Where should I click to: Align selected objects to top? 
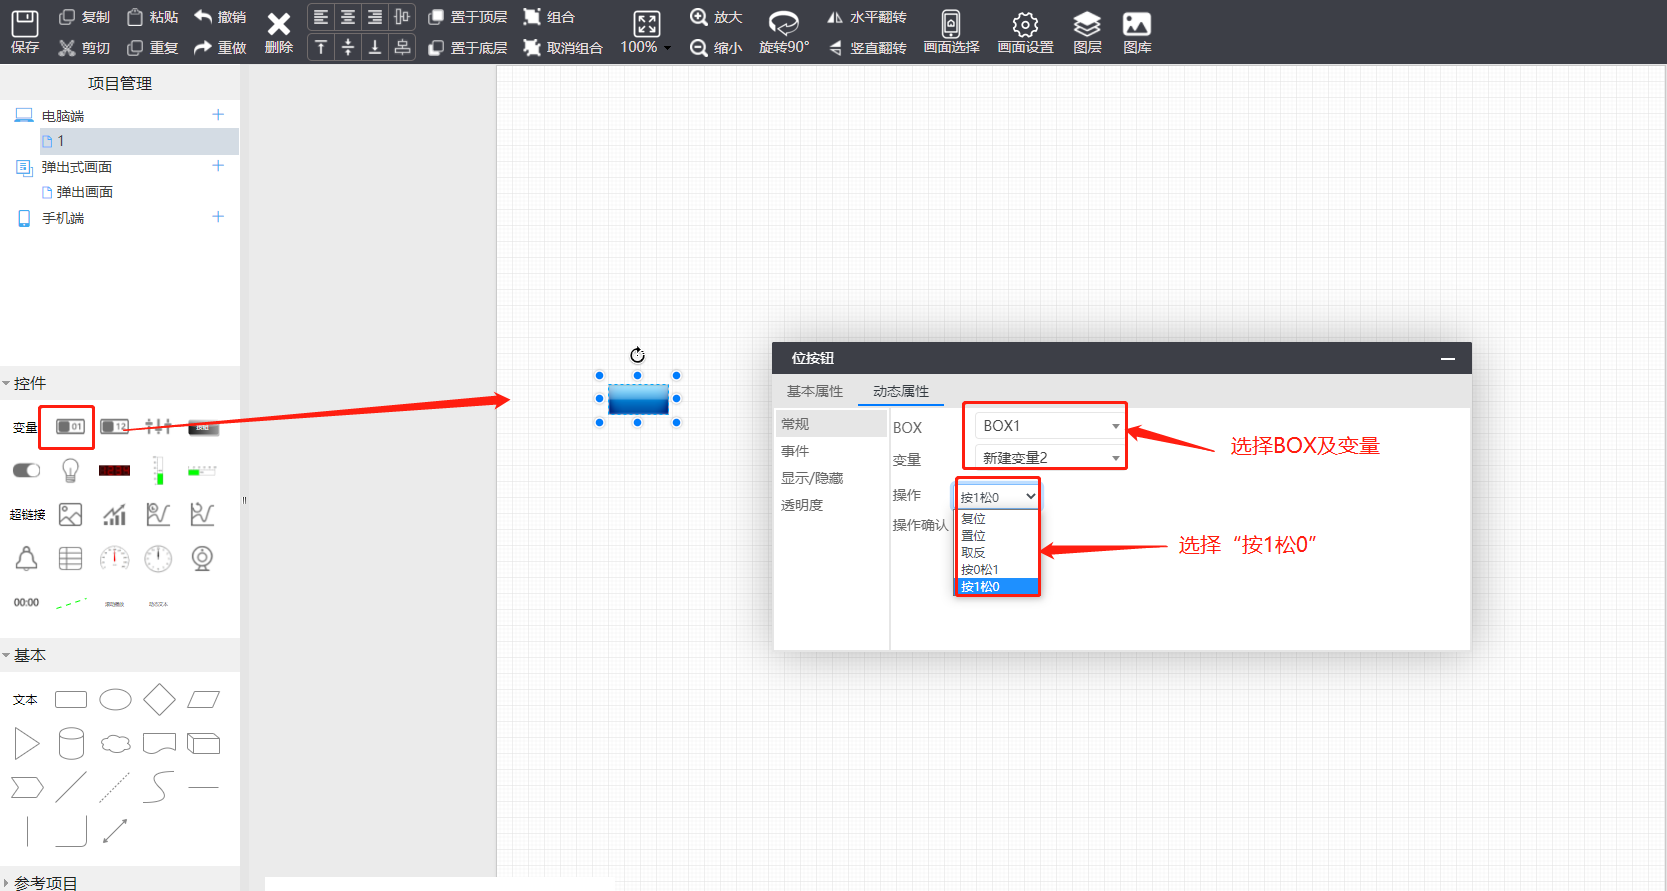tap(321, 47)
